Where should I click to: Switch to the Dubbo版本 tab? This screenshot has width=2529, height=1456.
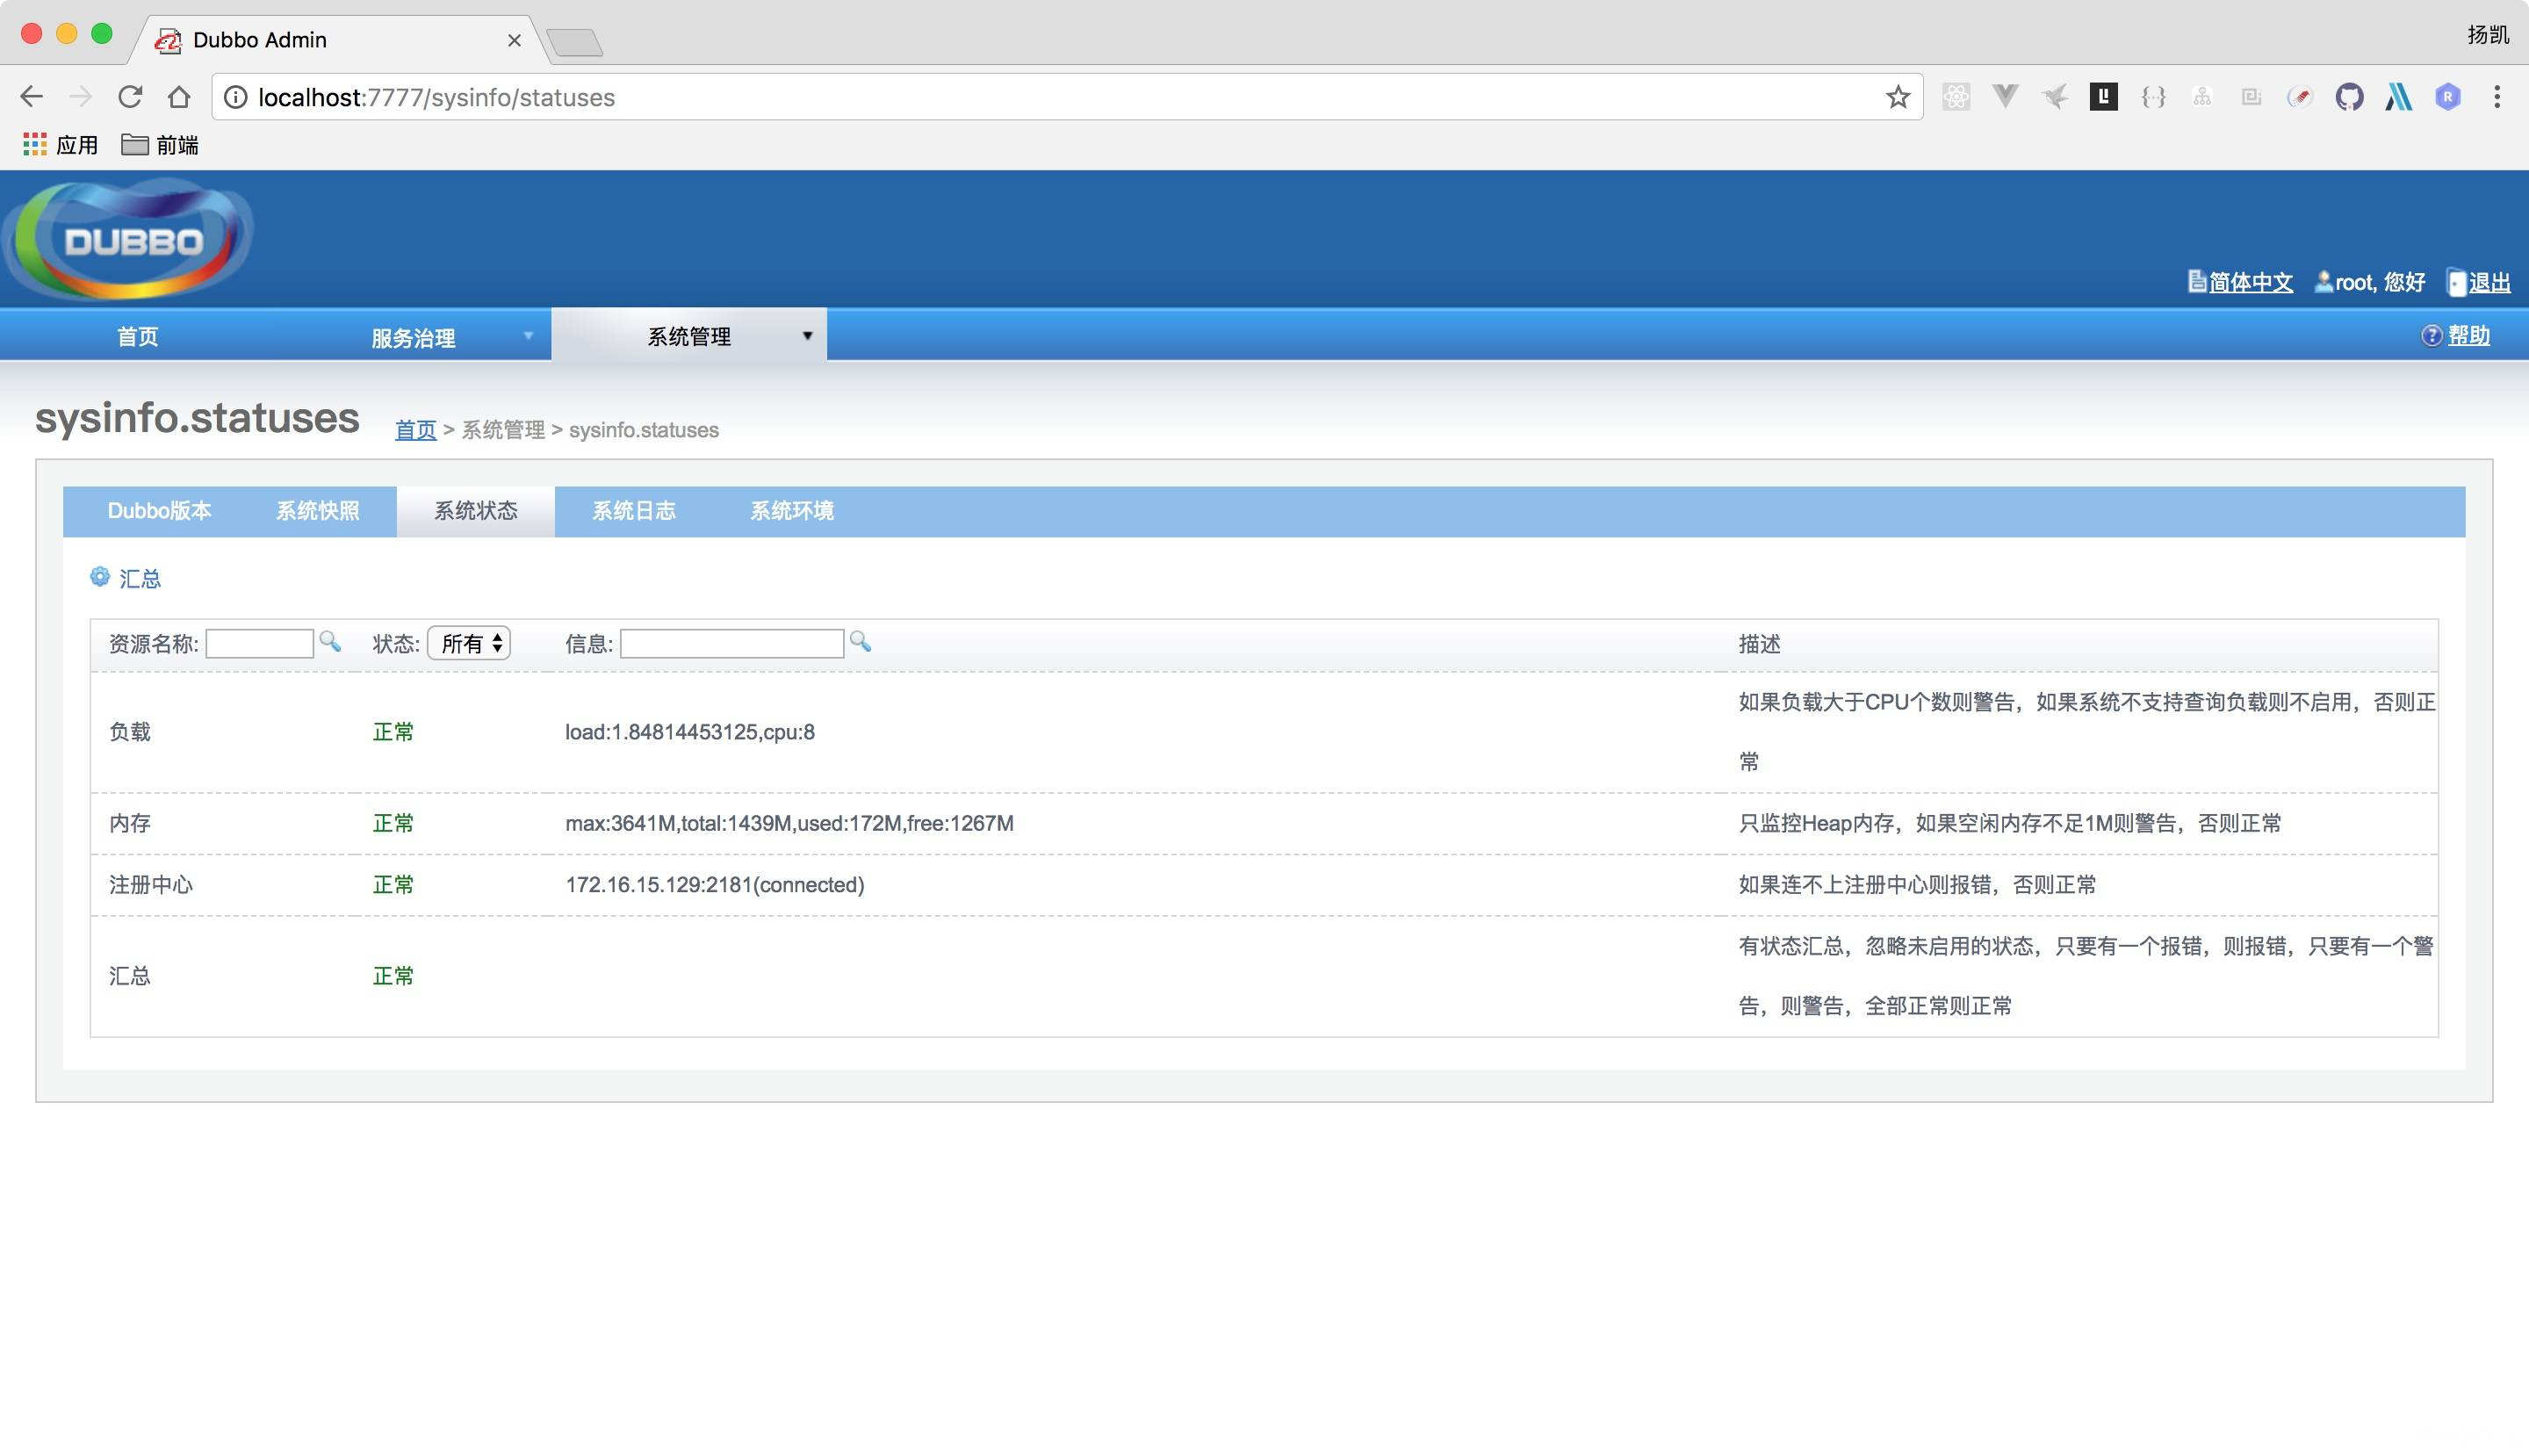(x=159, y=511)
